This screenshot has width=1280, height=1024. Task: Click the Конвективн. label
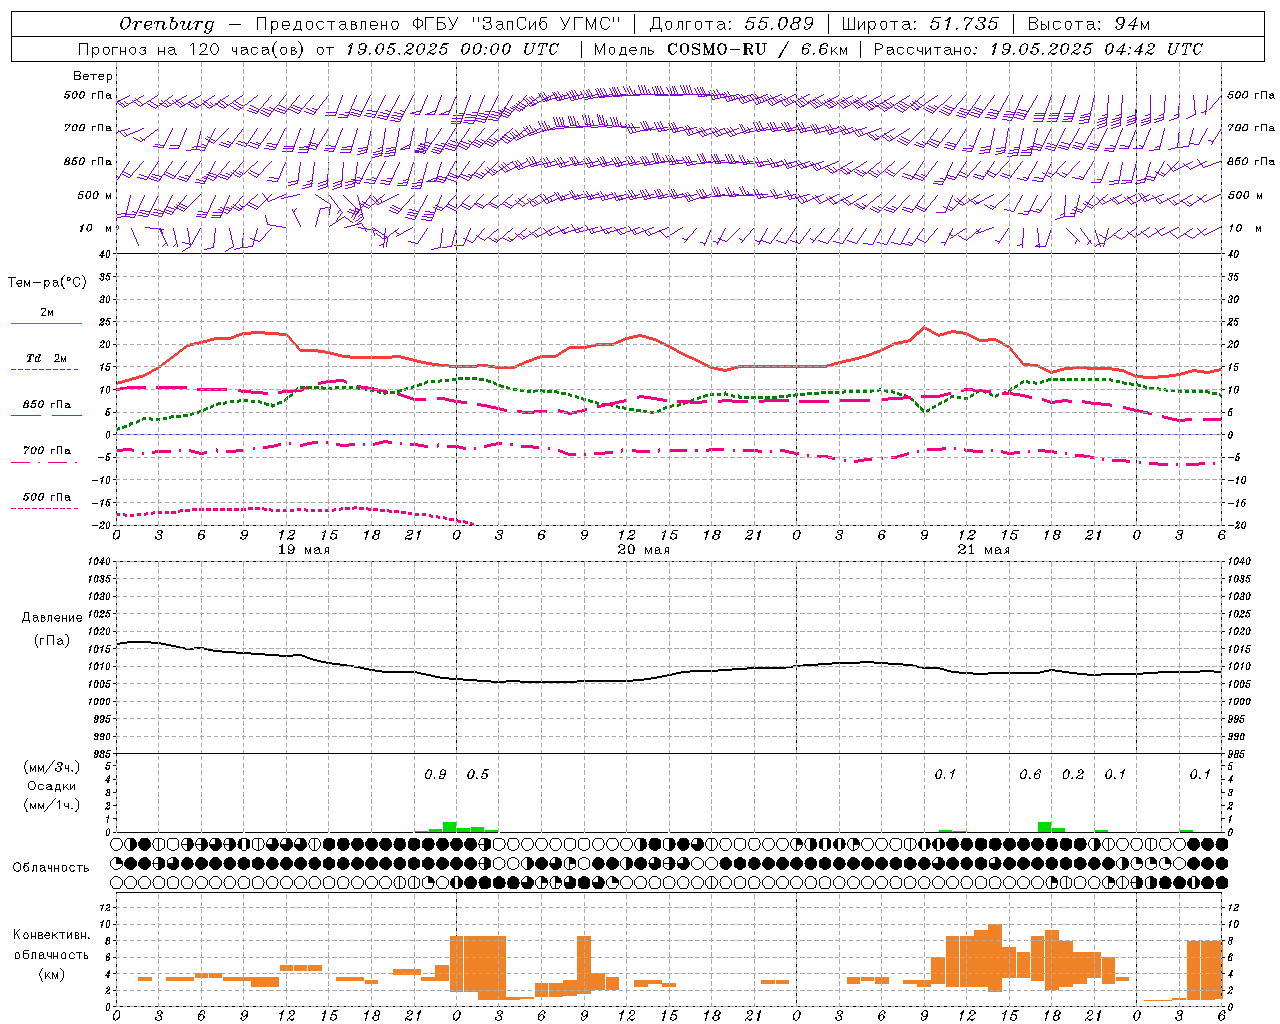click(51, 935)
